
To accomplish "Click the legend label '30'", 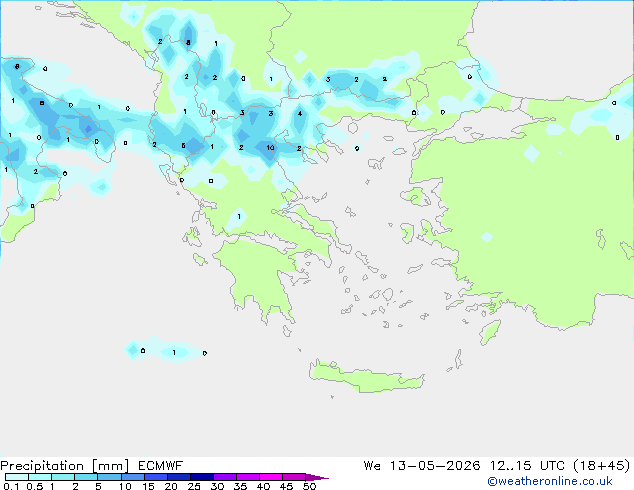I will coord(217,486).
